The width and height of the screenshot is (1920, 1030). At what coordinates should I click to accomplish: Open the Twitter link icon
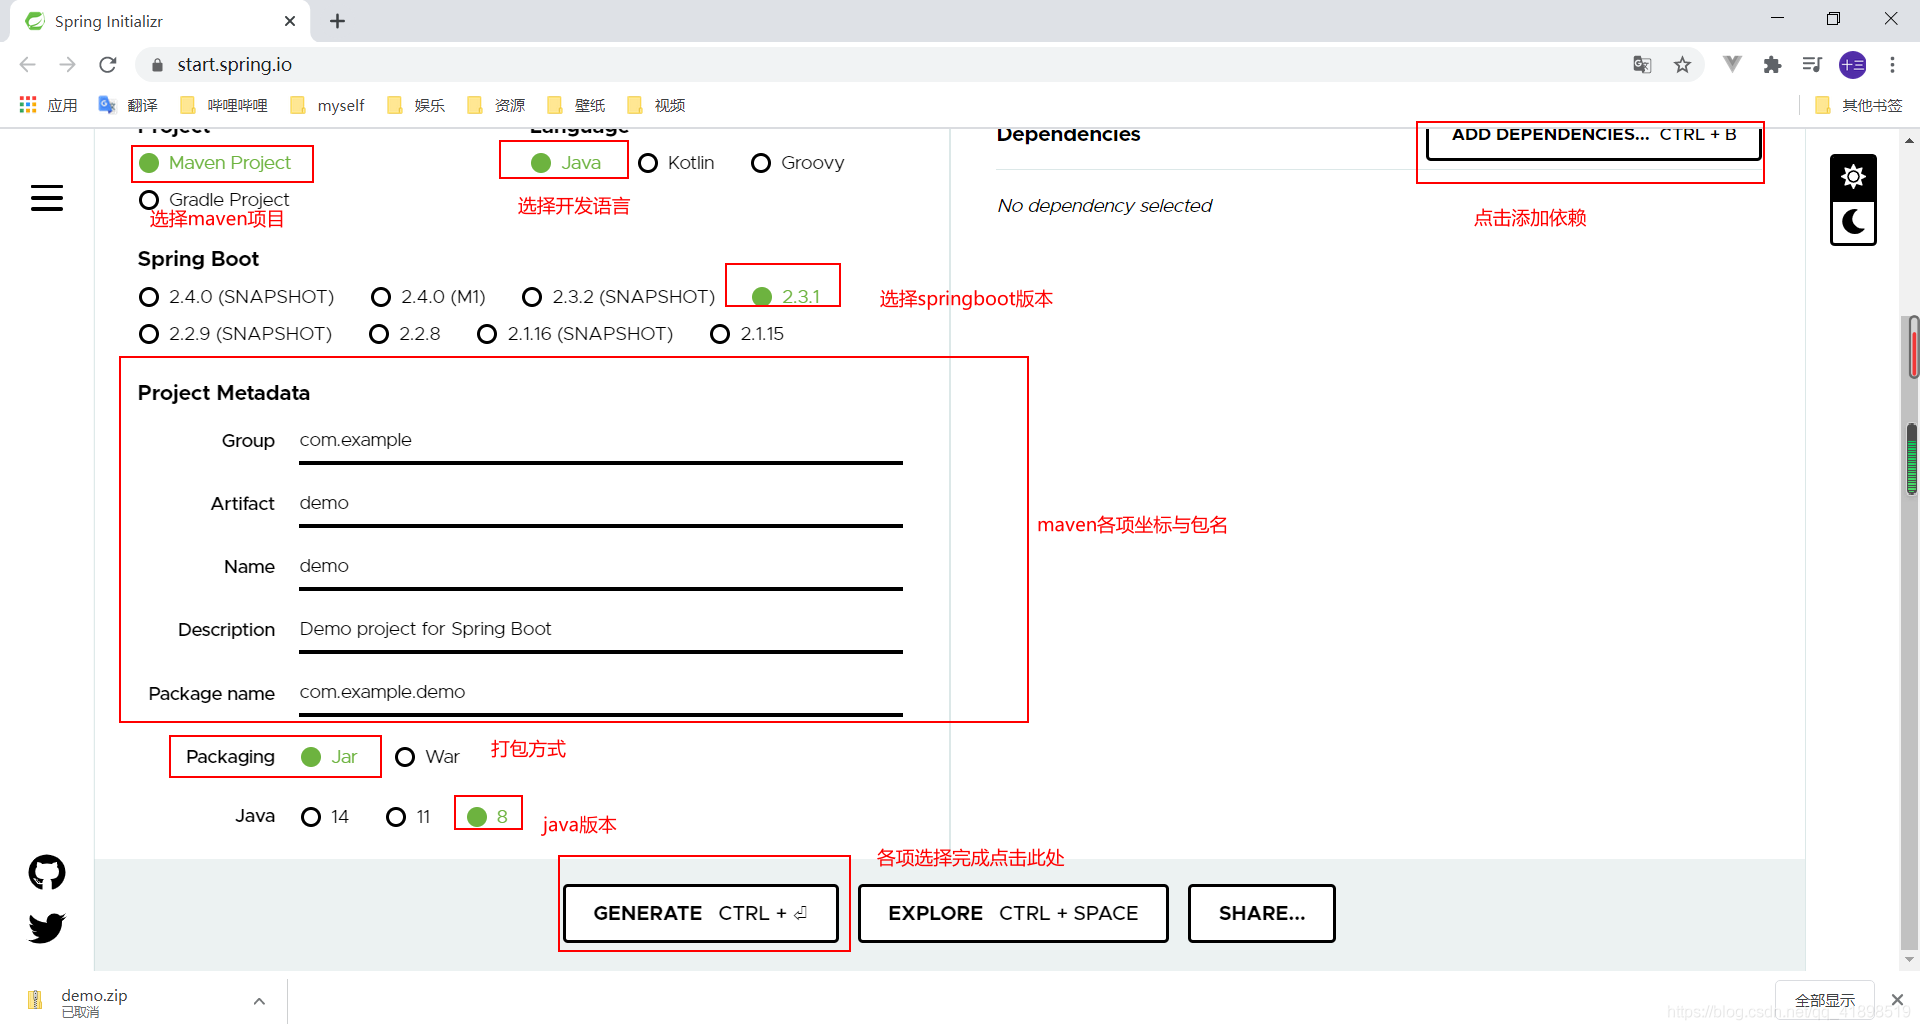(x=47, y=928)
